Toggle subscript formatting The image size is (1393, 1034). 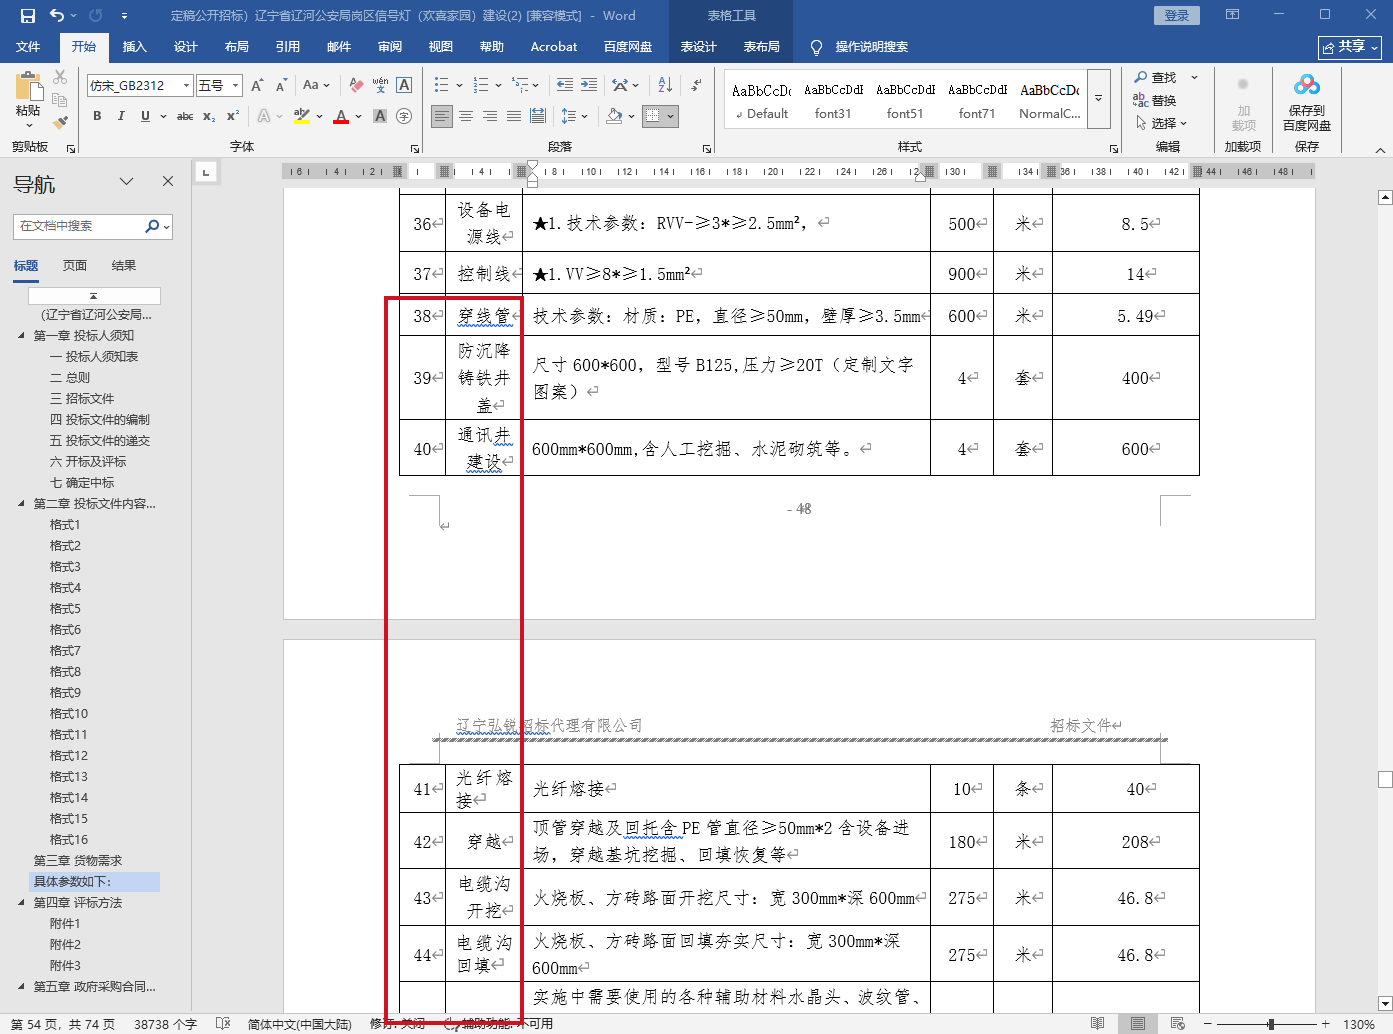209,116
